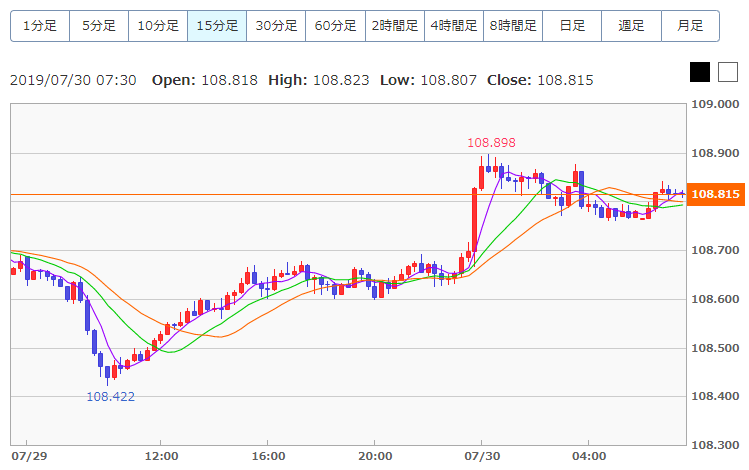This screenshot has width=749, height=470.
Task: Click the orange 108.815 current price tag
Action: coord(715,194)
